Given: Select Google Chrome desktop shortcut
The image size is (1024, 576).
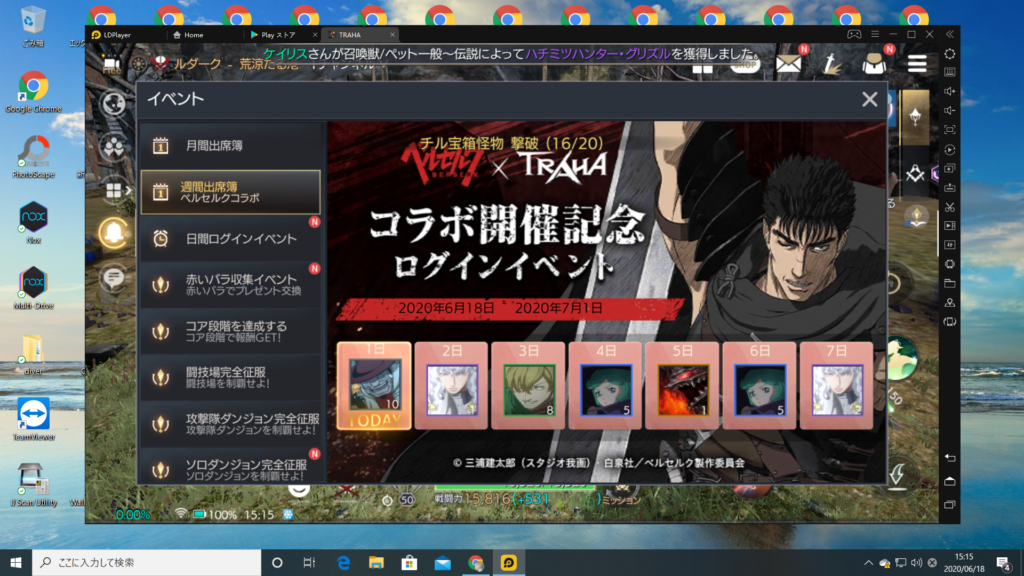Looking at the screenshot, I should click(33, 92).
